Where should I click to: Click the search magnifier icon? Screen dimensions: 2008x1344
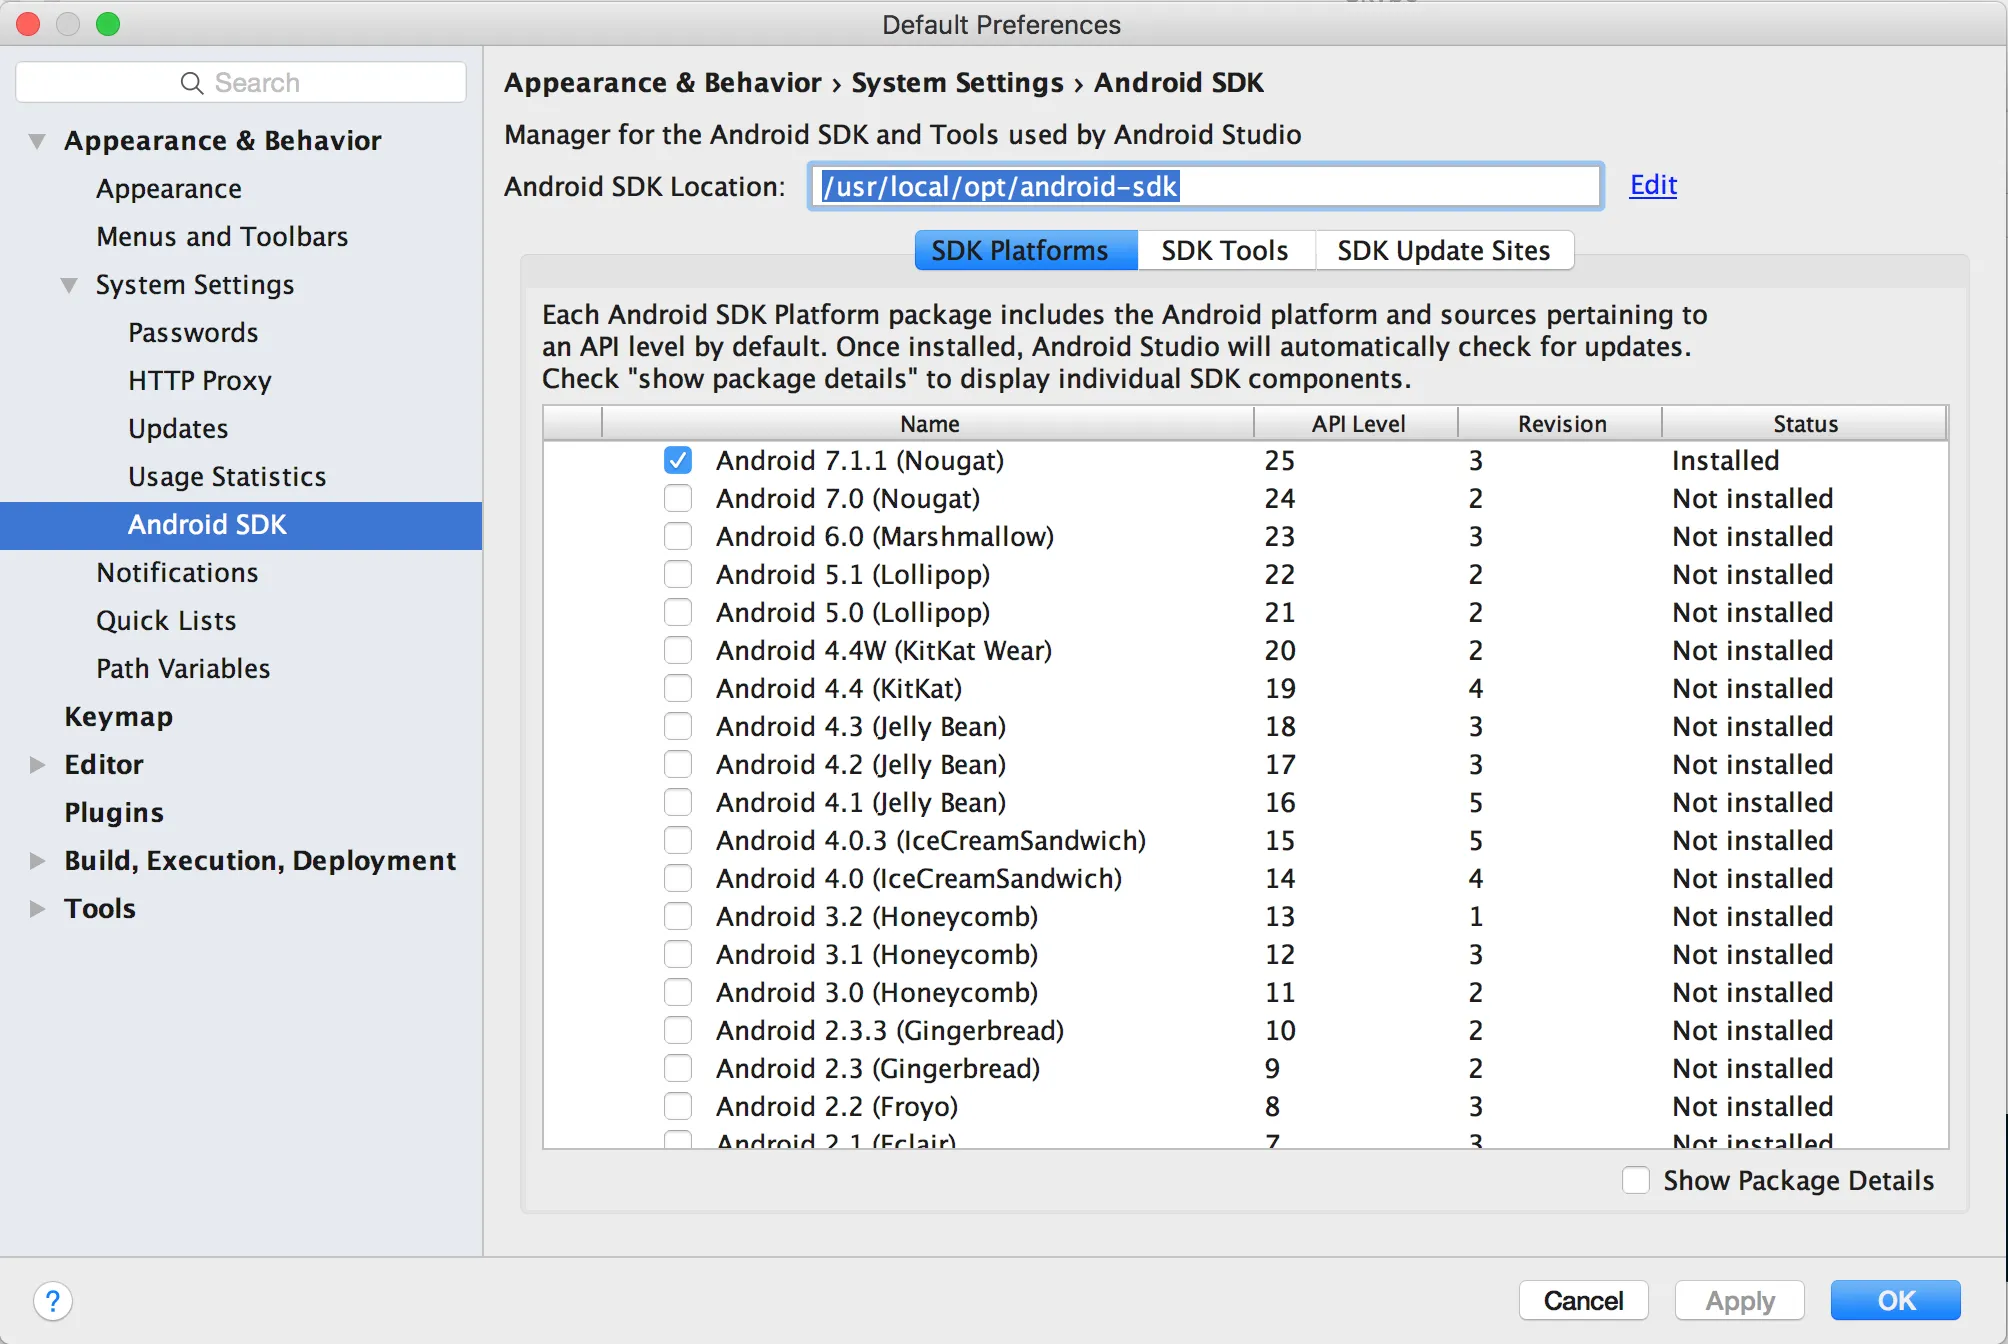click(x=191, y=83)
